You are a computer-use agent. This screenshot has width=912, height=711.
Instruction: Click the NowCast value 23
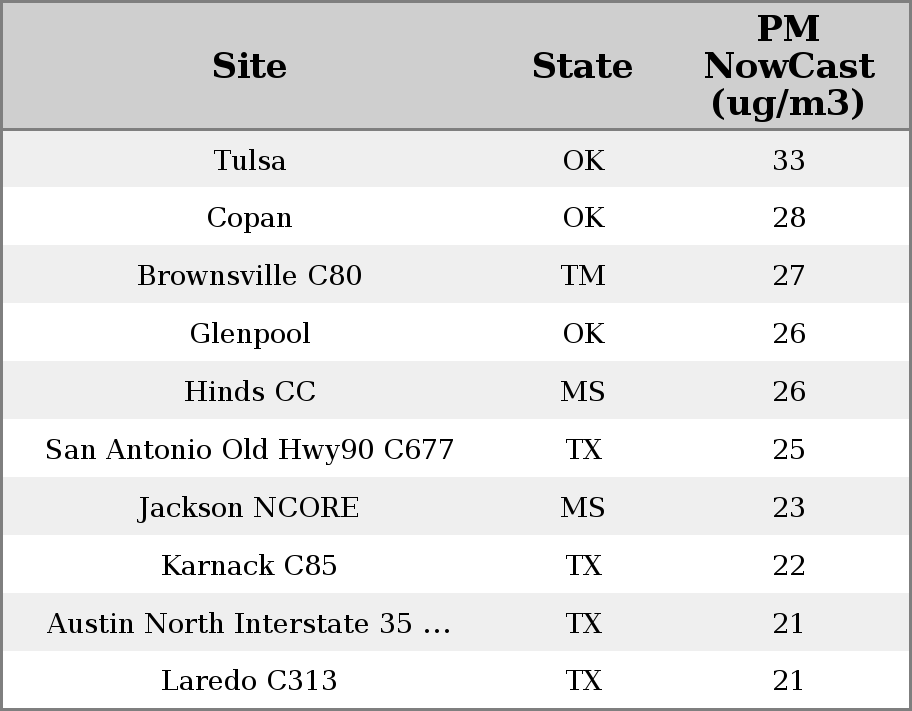point(788,508)
